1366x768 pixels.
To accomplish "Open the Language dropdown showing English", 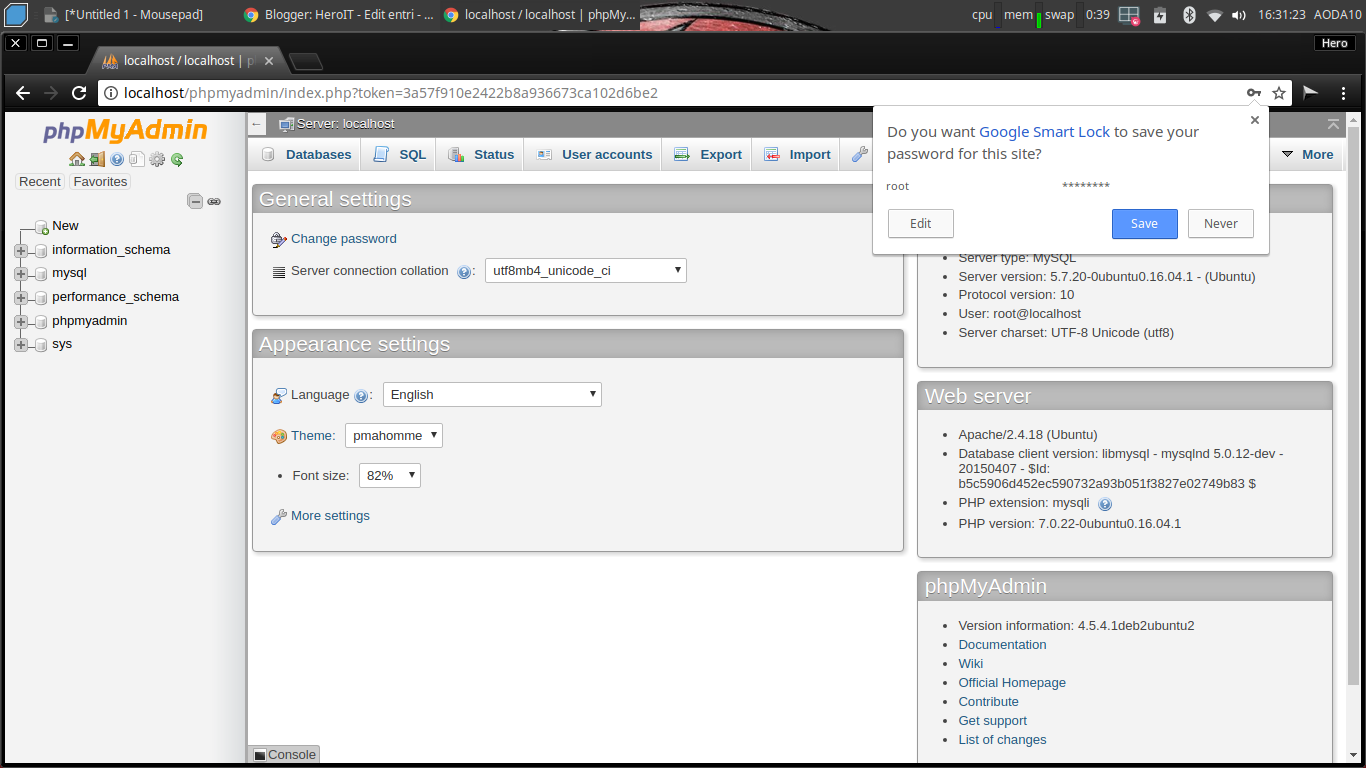I will [492, 394].
